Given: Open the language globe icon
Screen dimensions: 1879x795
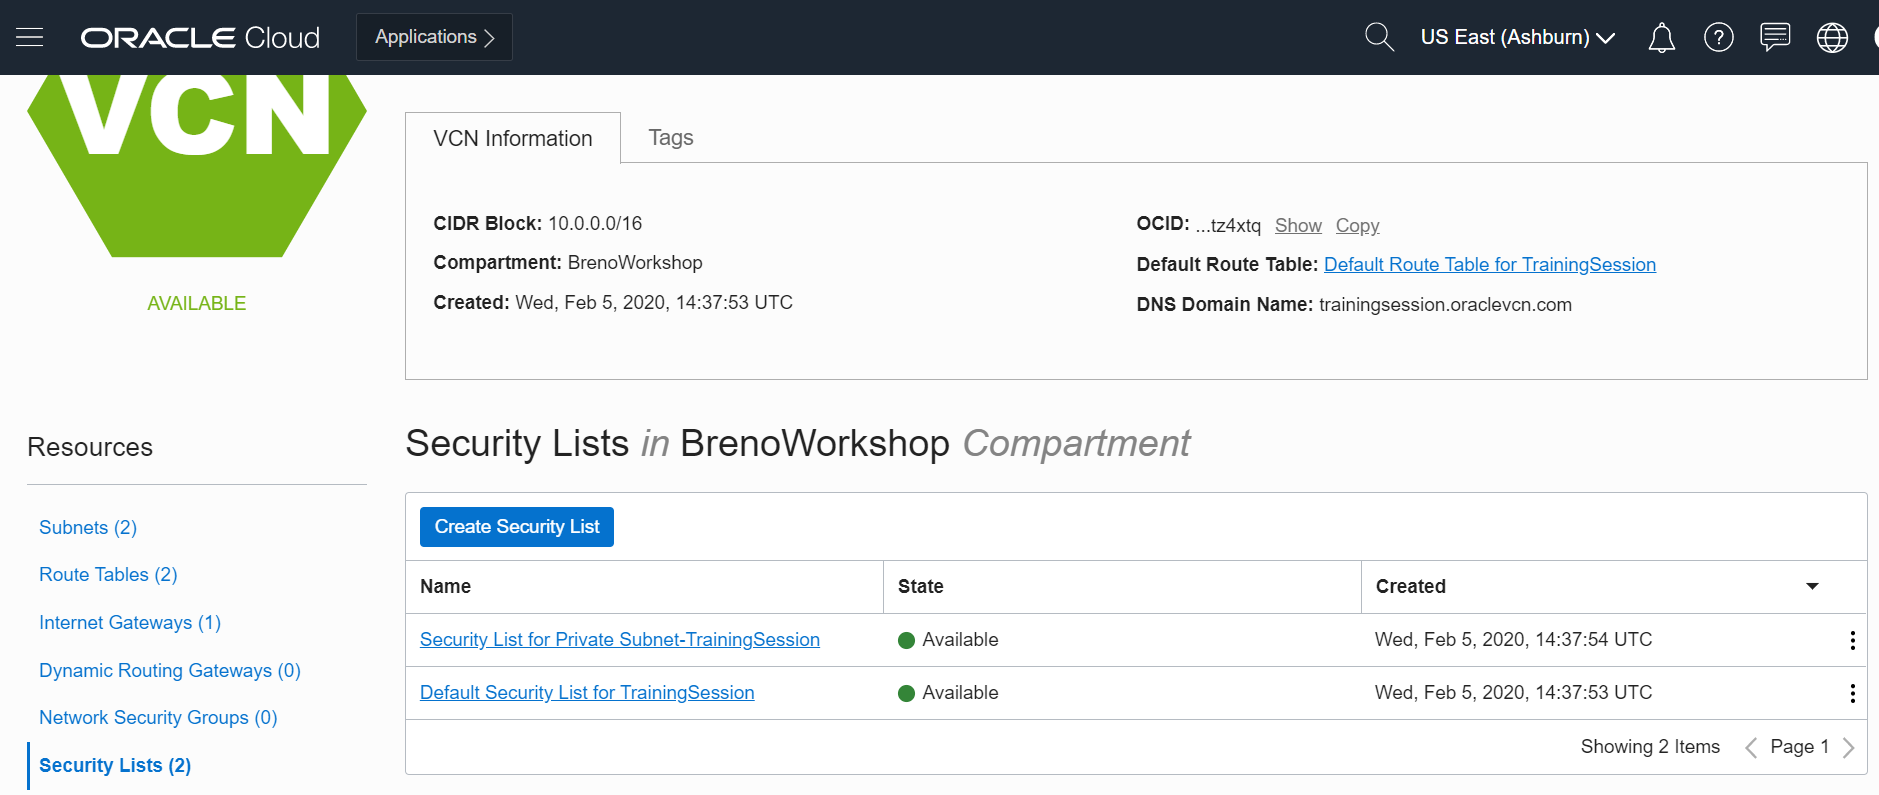Looking at the screenshot, I should [x=1832, y=38].
